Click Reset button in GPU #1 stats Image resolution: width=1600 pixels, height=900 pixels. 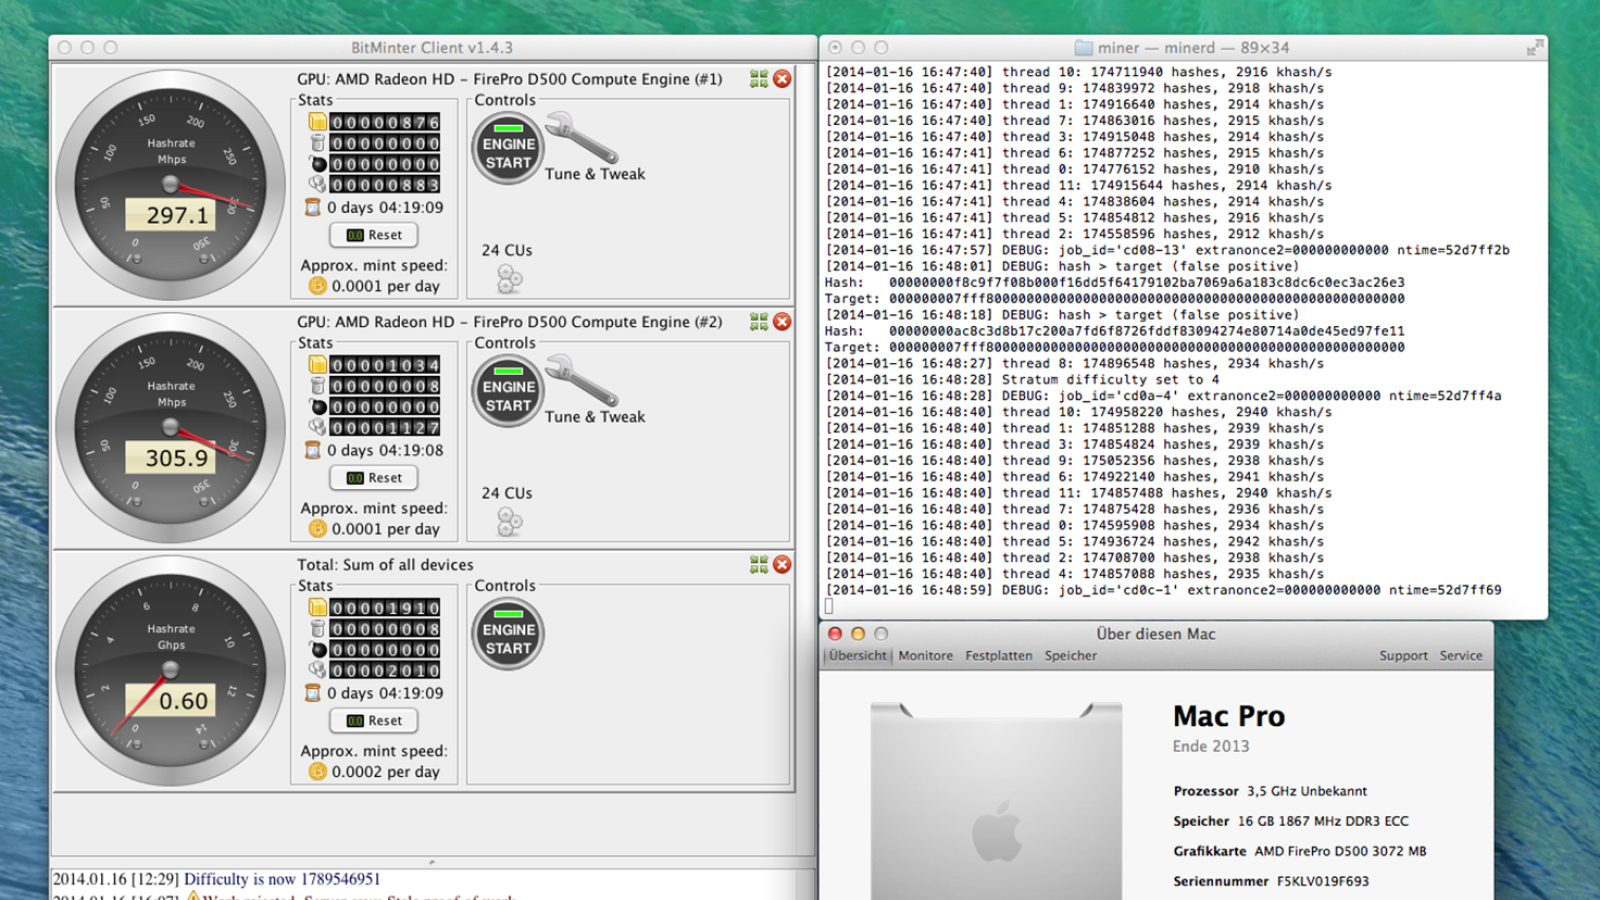[x=375, y=235]
